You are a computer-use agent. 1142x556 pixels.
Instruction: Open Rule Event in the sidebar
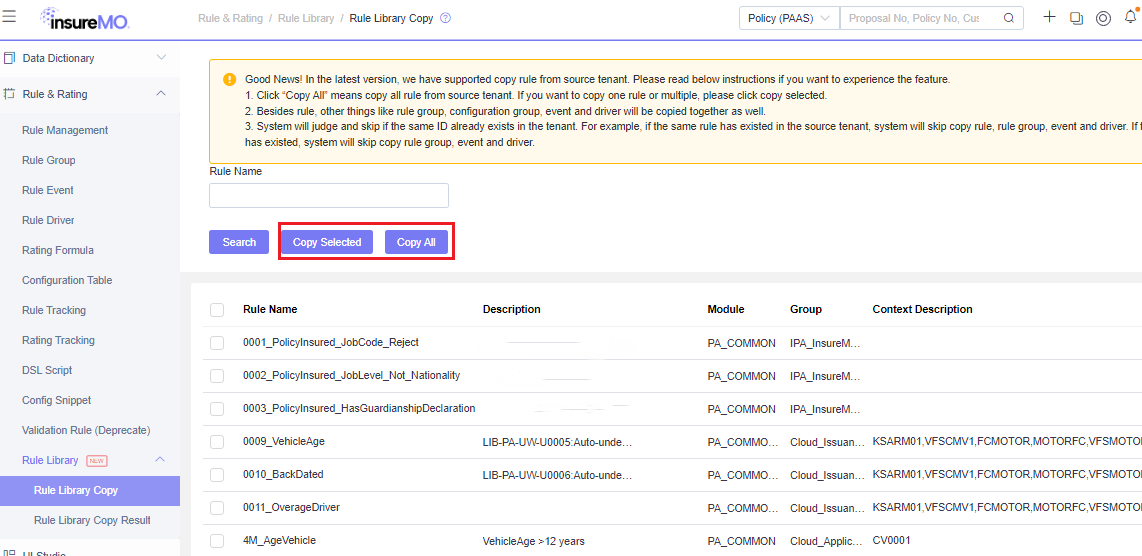point(47,190)
